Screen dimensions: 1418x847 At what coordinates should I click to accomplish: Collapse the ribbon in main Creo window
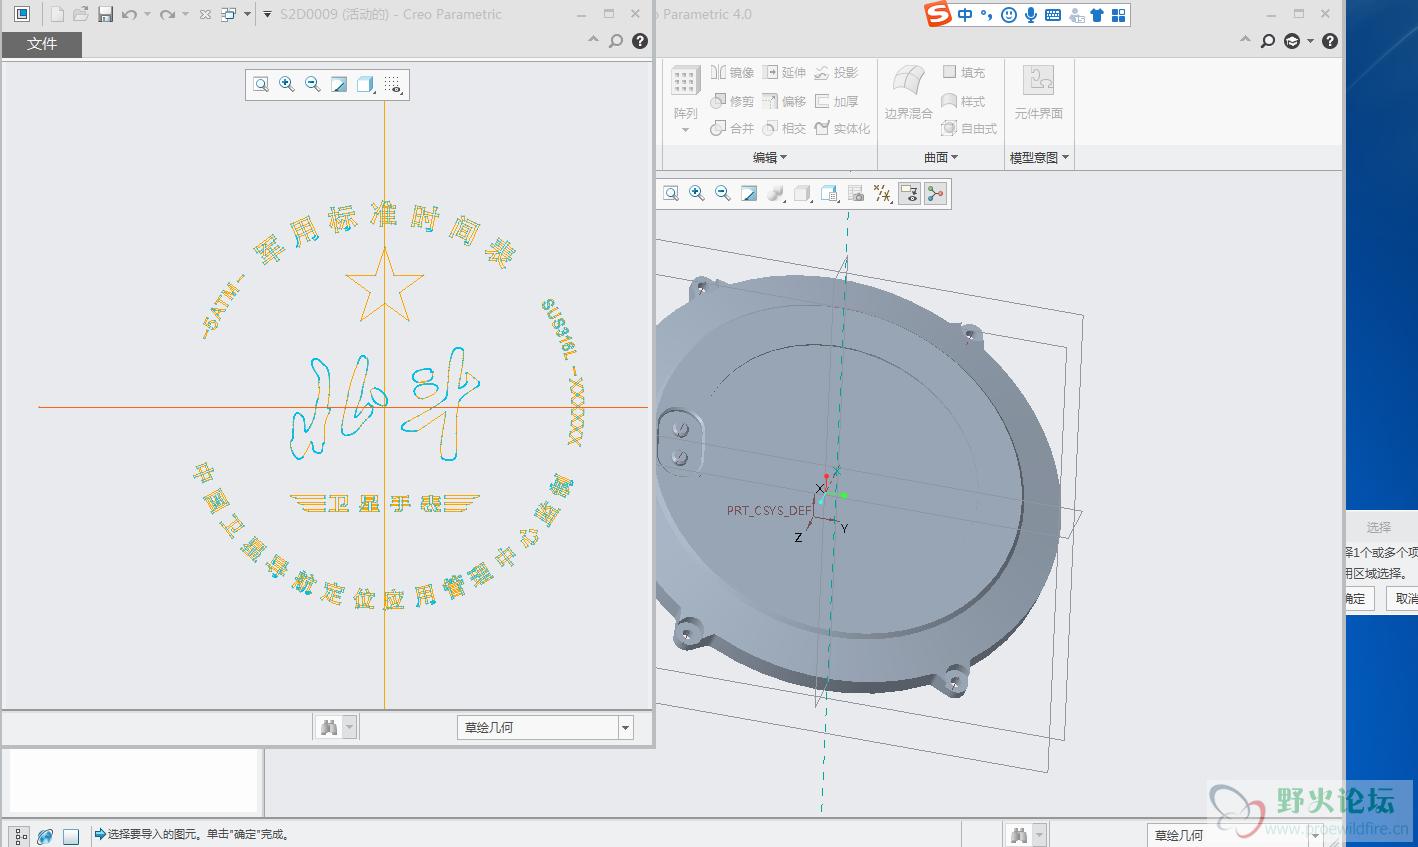1245,40
